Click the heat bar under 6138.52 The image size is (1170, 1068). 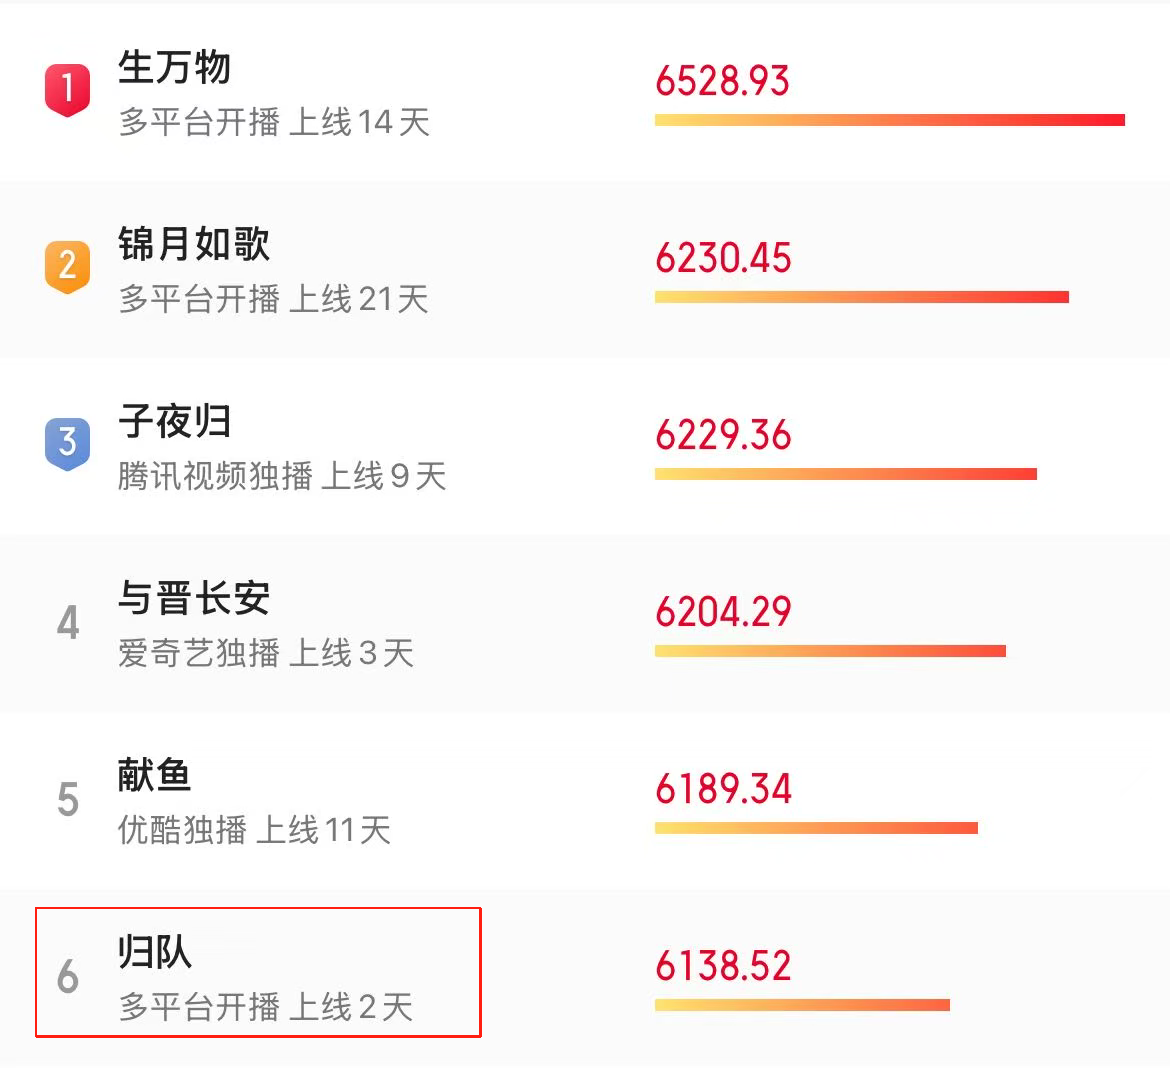802,1005
